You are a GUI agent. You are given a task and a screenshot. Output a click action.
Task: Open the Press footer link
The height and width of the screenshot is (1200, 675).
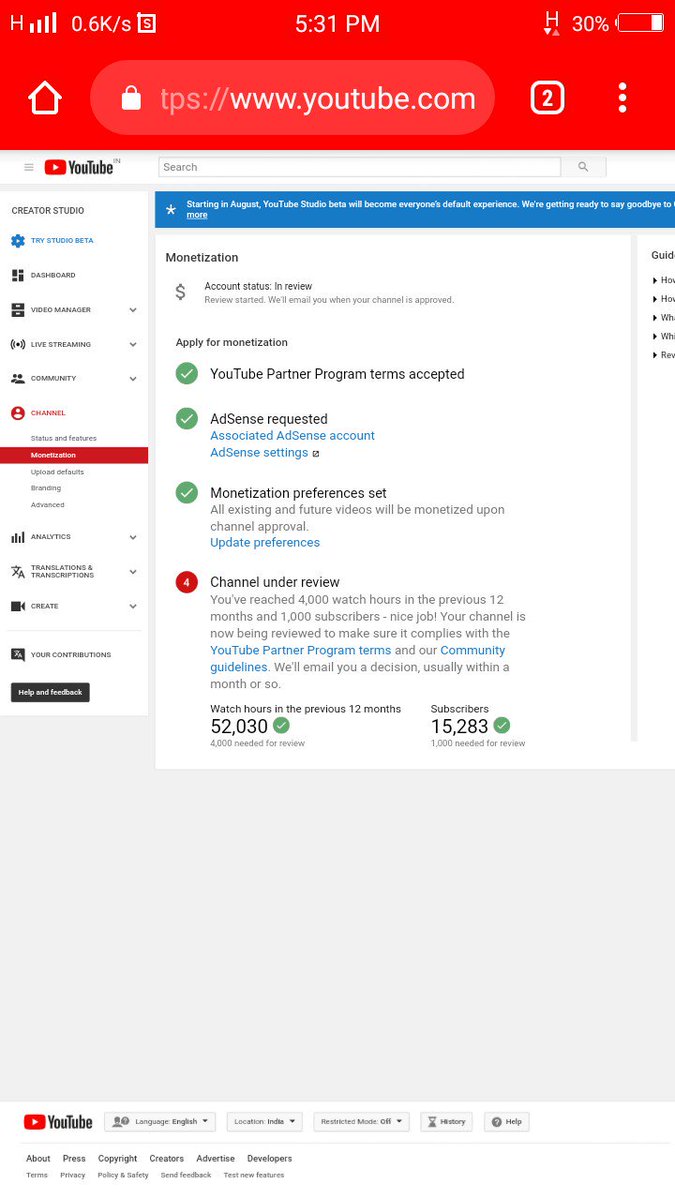coord(74,1159)
